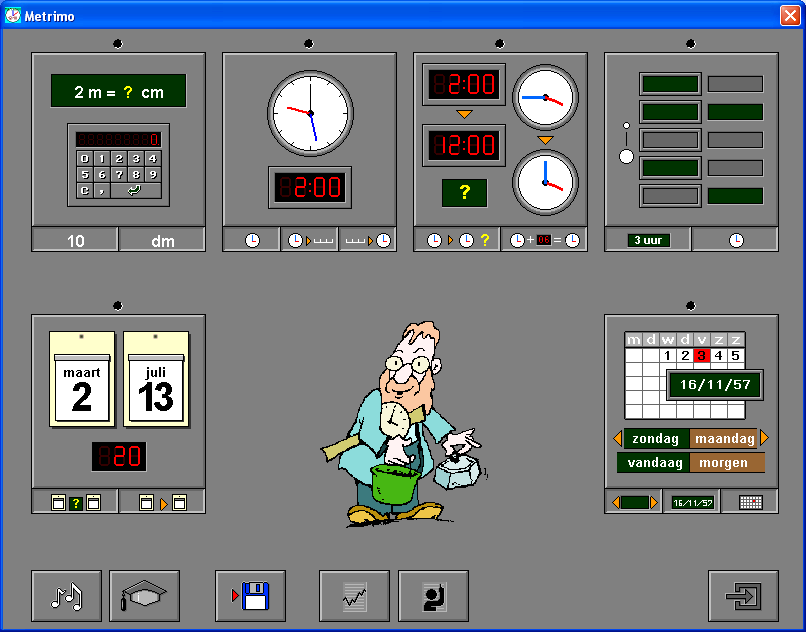Screen dimensions: 806x632
Task: Click the 'juli 13' tear-off calendar
Action: click(x=156, y=380)
